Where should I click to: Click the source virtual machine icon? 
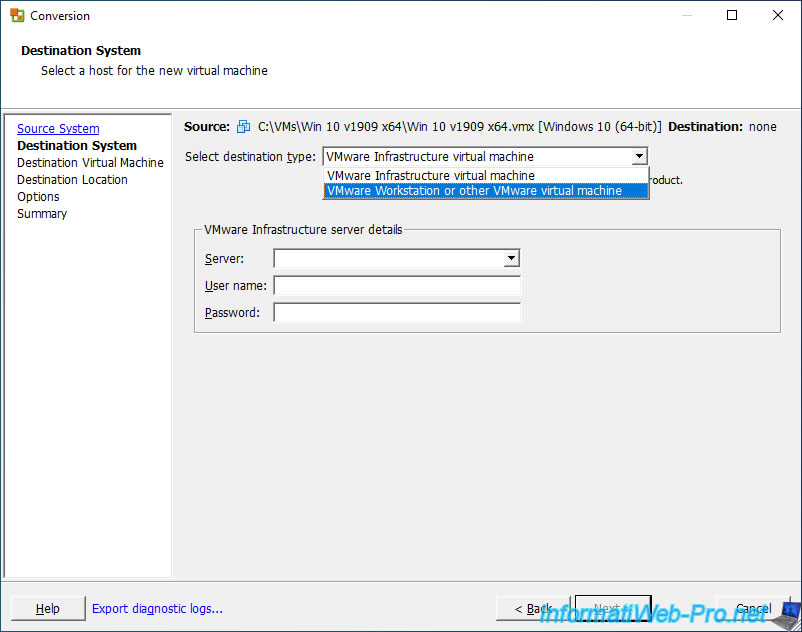pos(243,126)
